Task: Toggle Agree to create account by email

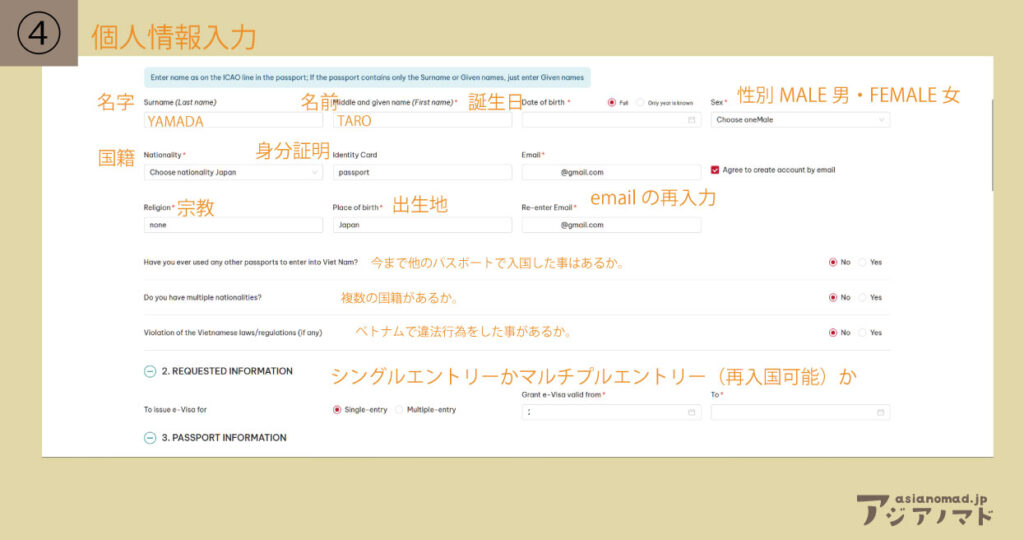Action: tap(714, 170)
